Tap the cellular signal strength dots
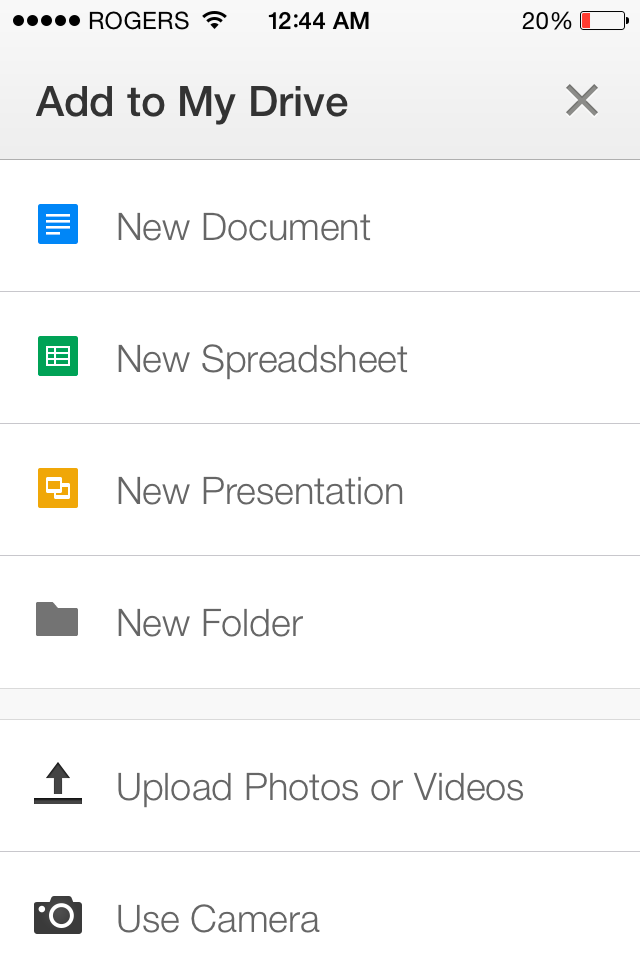This screenshot has height=960, width=640. coord(46,21)
